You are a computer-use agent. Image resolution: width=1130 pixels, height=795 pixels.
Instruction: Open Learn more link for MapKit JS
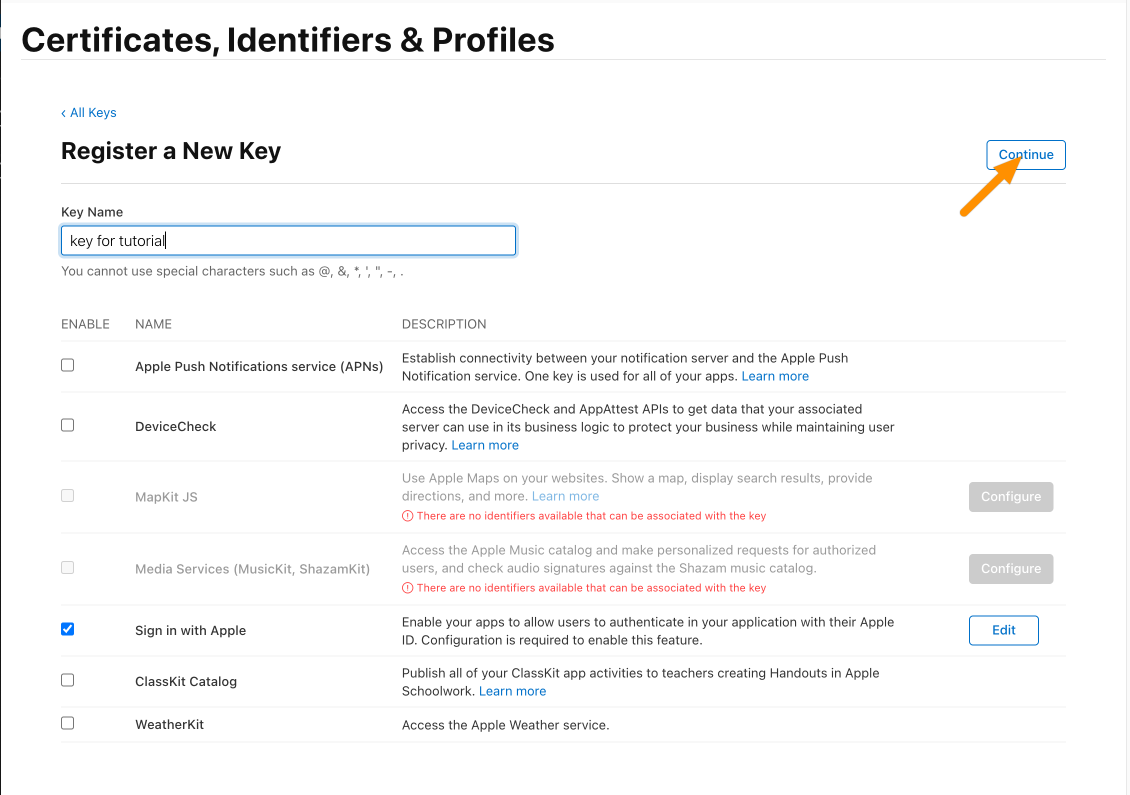click(x=565, y=496)
